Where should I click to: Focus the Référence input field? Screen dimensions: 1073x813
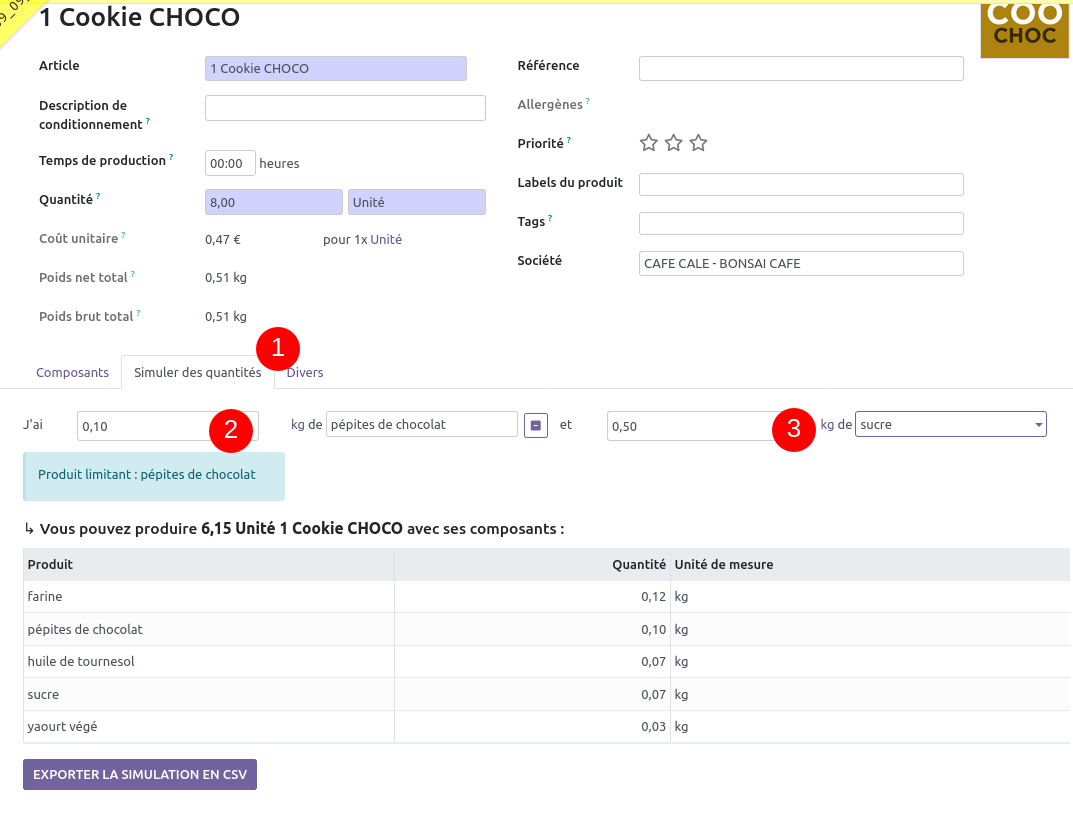click(800, 68)
